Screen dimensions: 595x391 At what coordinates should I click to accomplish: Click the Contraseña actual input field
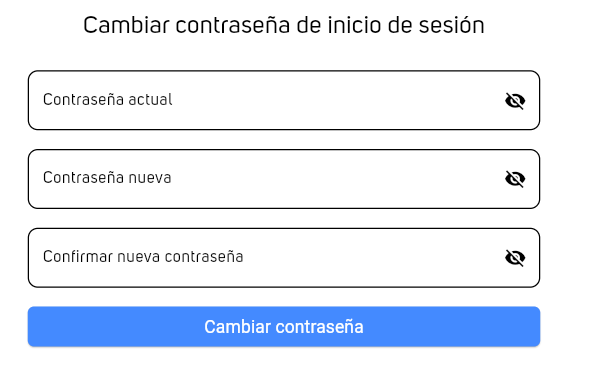pyautogui.click(x=284, y=100)
